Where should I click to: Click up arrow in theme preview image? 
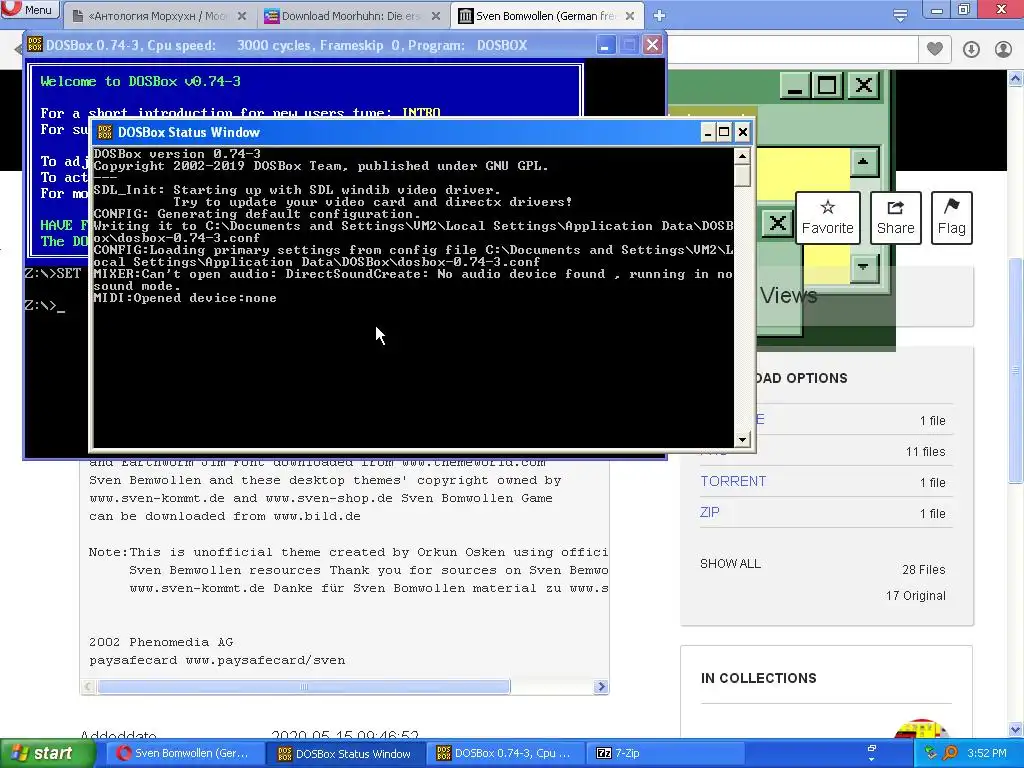tap(863, 162)
